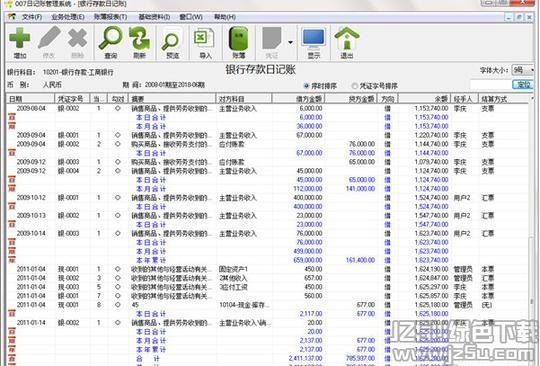Click the 摘要 column header
The height and width of the screenshot is (366, 540).
coord(172,99)
